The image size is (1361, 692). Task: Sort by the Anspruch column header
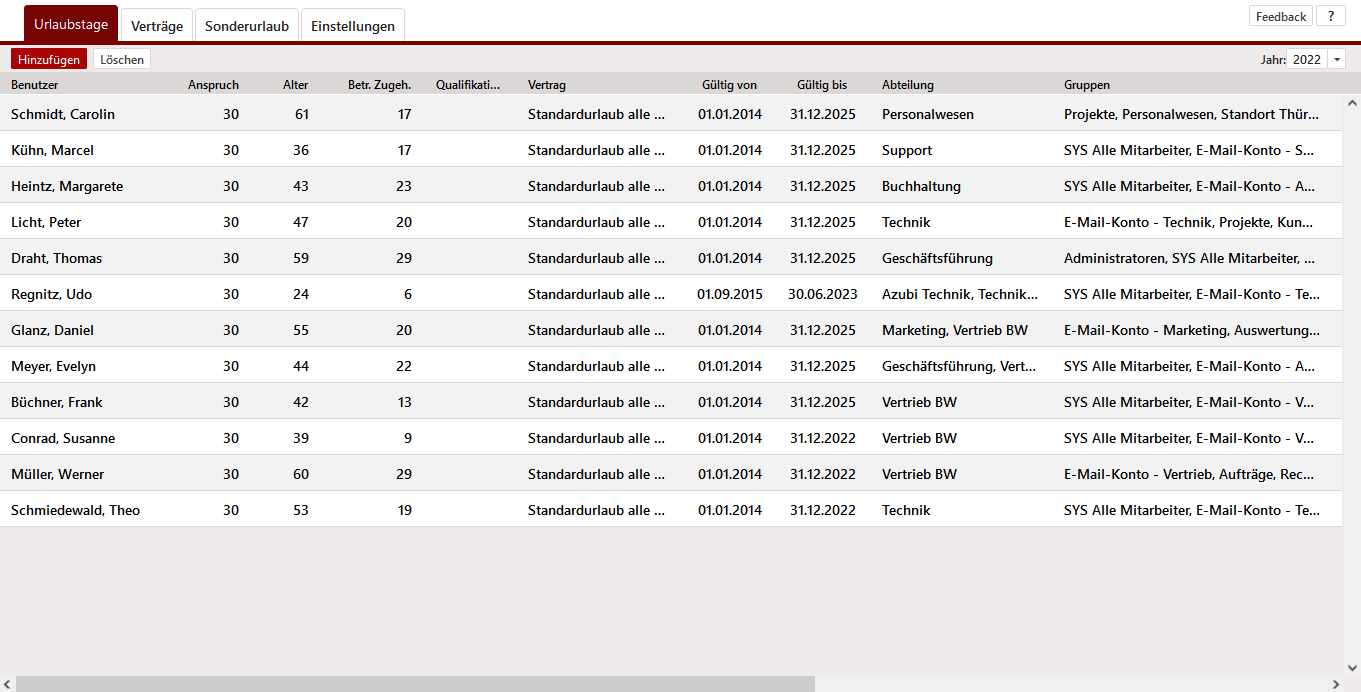click(213, 85)
